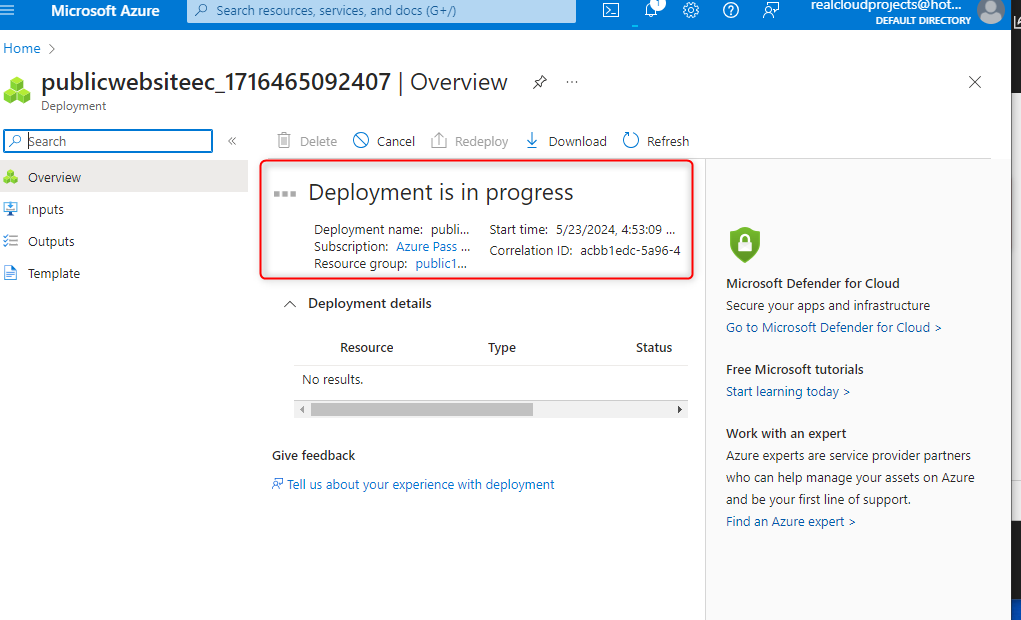The height and width of the screenshot is (620, 1021).
Task: Open the Cloud Shell icon
Action: point(612,10)
